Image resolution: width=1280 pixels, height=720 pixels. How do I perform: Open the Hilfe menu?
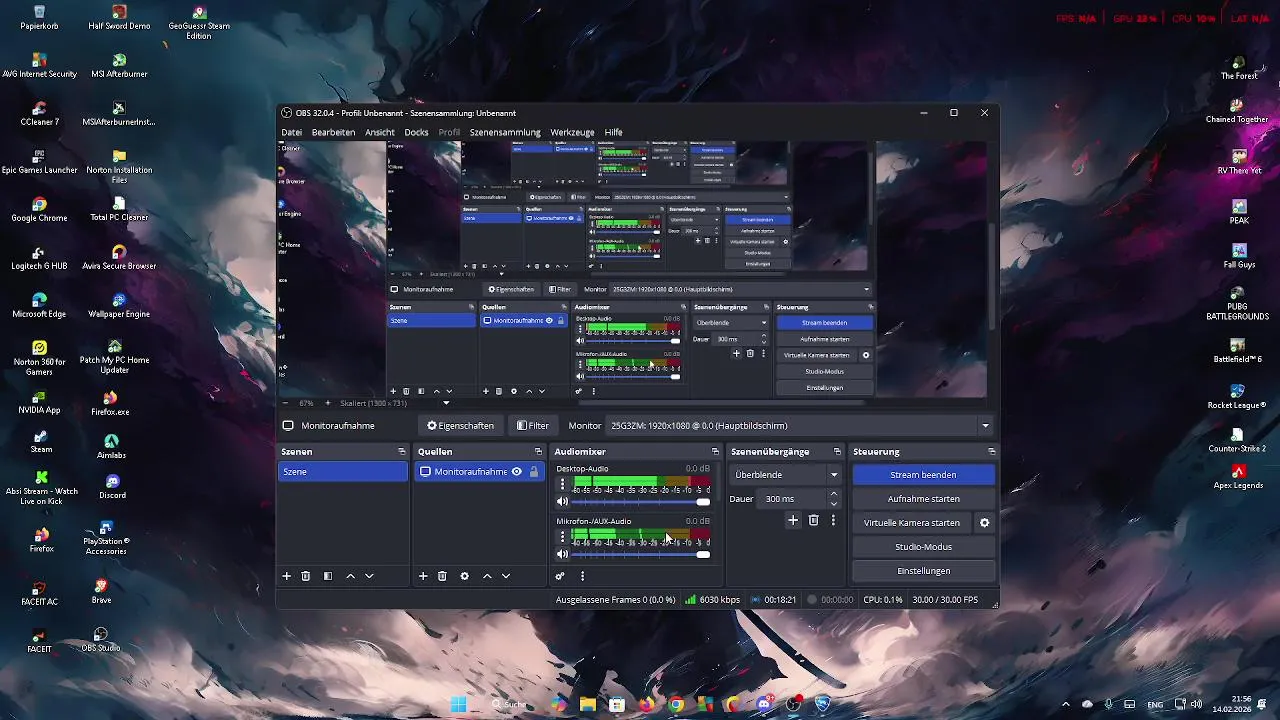613,132
